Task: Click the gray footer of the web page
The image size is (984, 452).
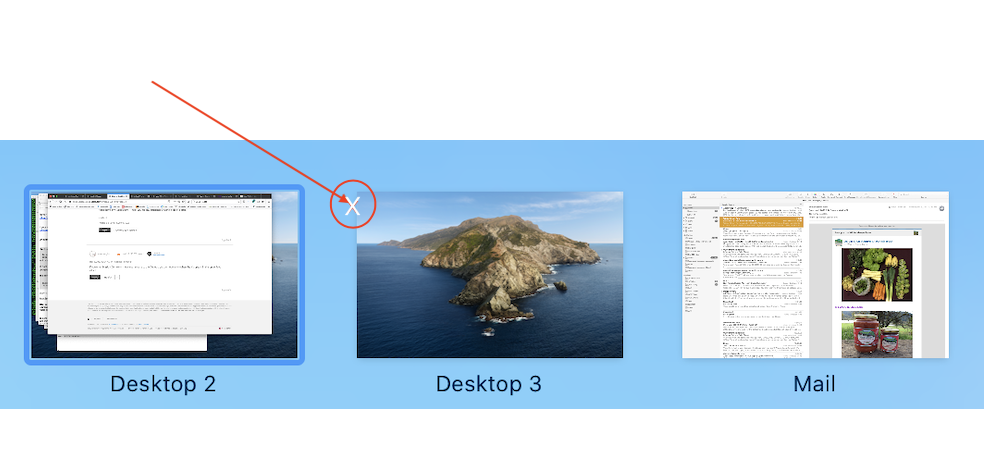Action: [160, 317]
